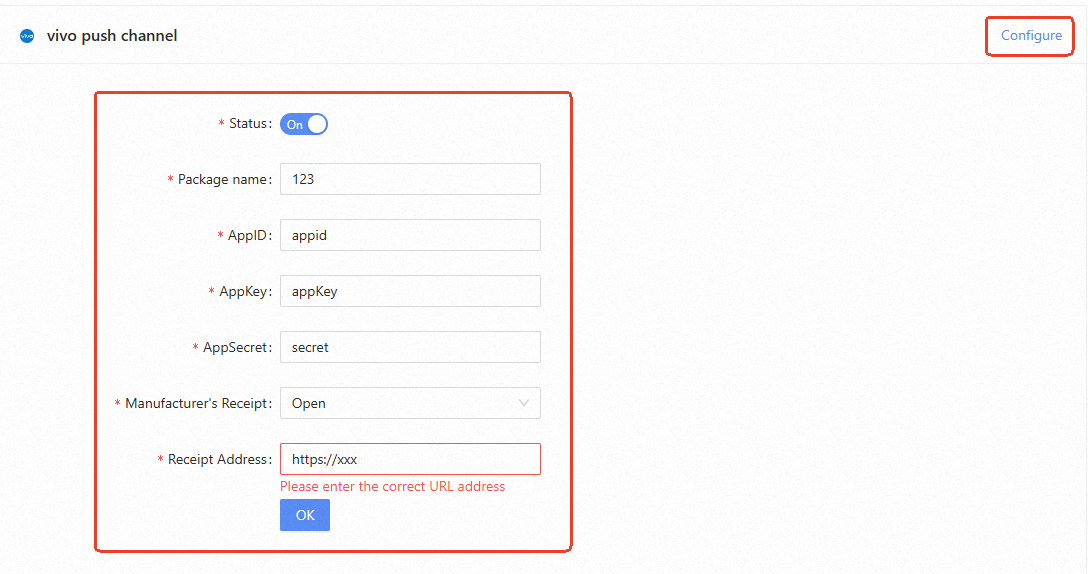Focus the Package name input field
Image resolution: width=1088 pixels, height=574 pixels.
410,179
